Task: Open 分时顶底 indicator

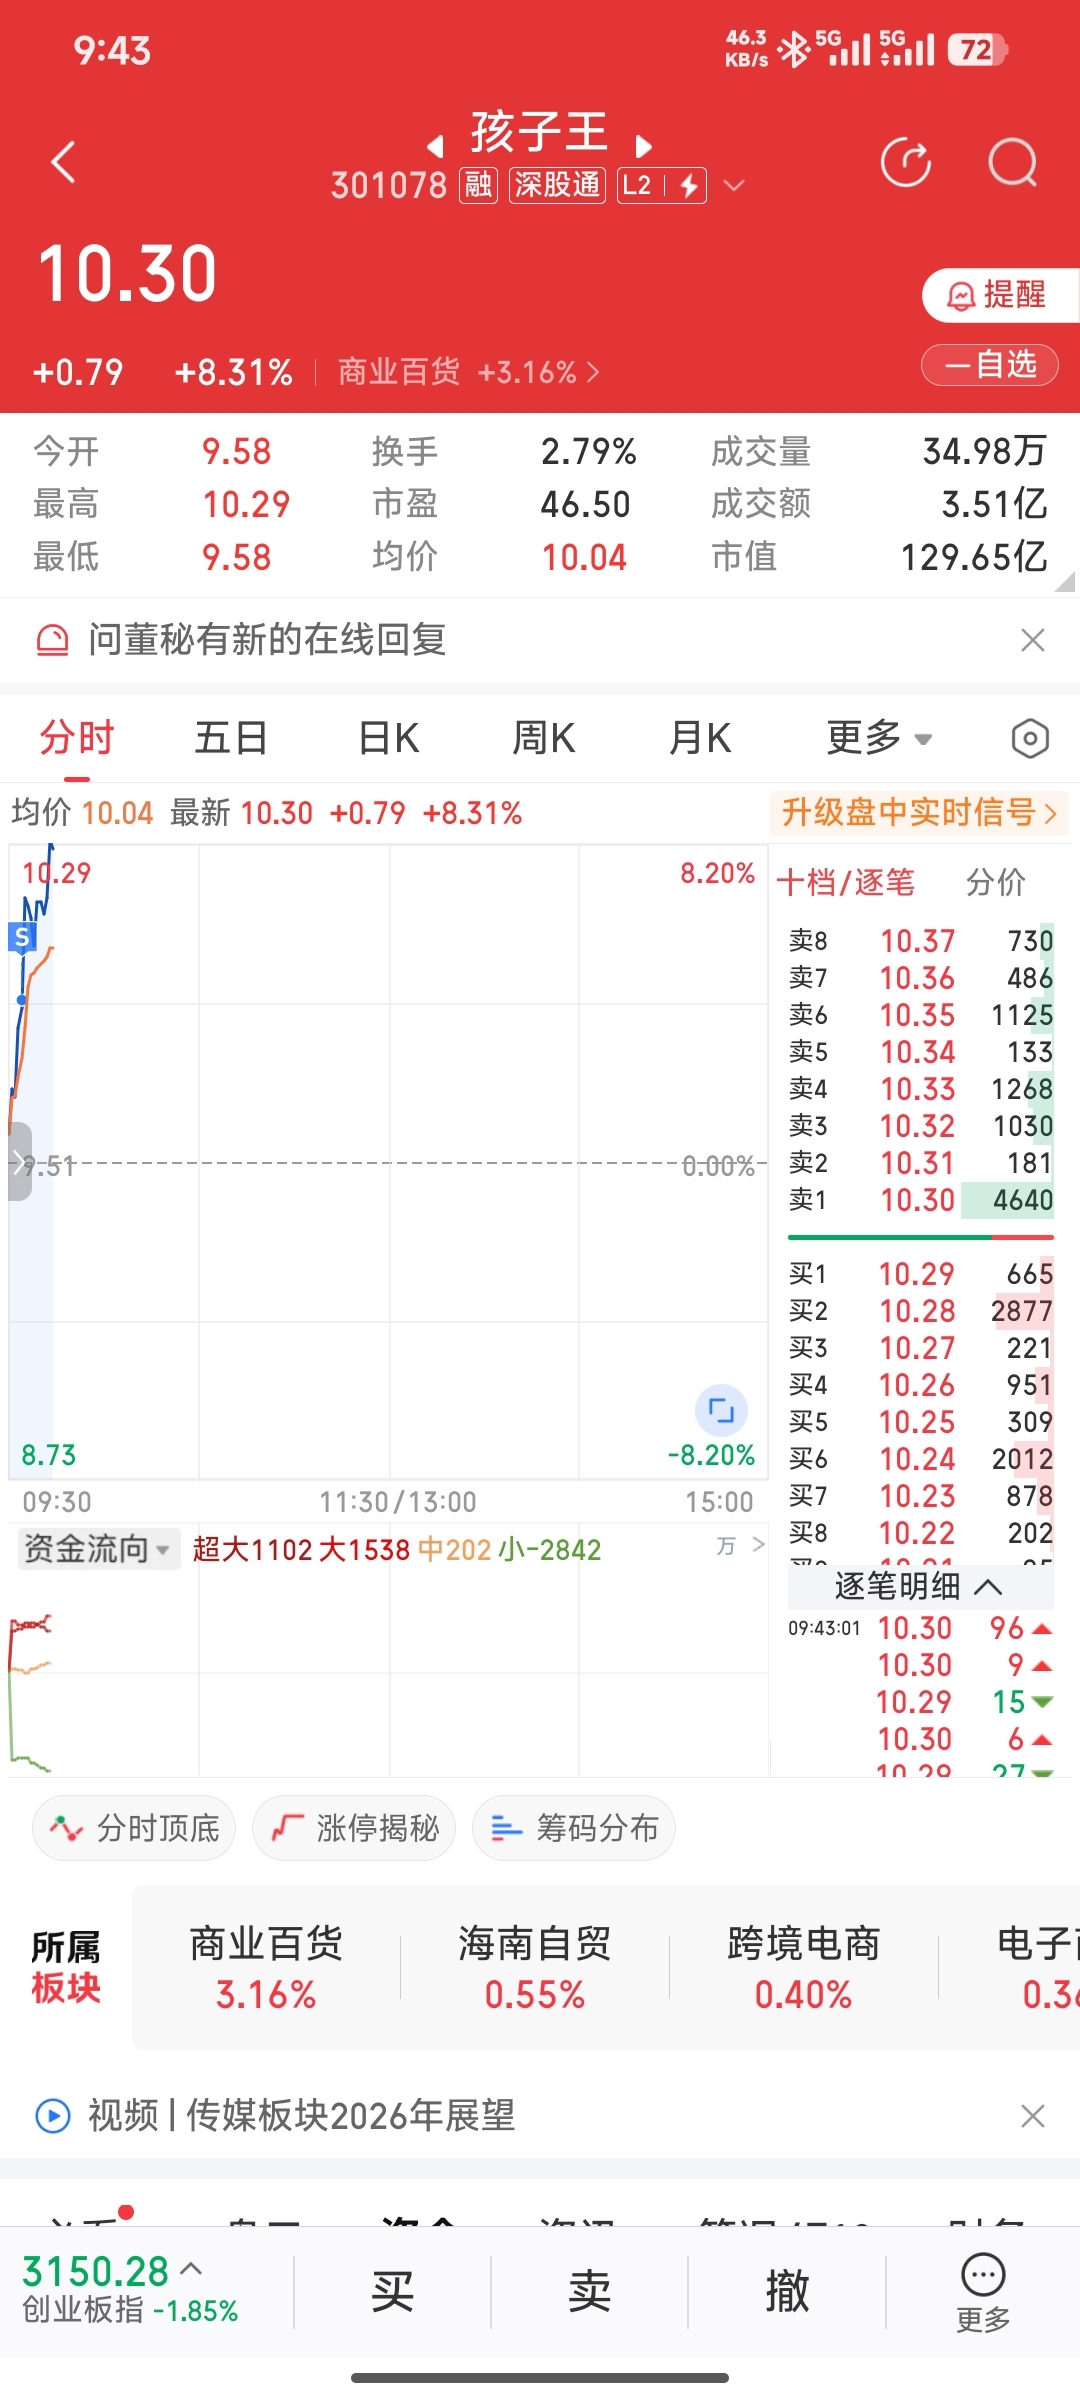Action: [x=134, y=1828]
